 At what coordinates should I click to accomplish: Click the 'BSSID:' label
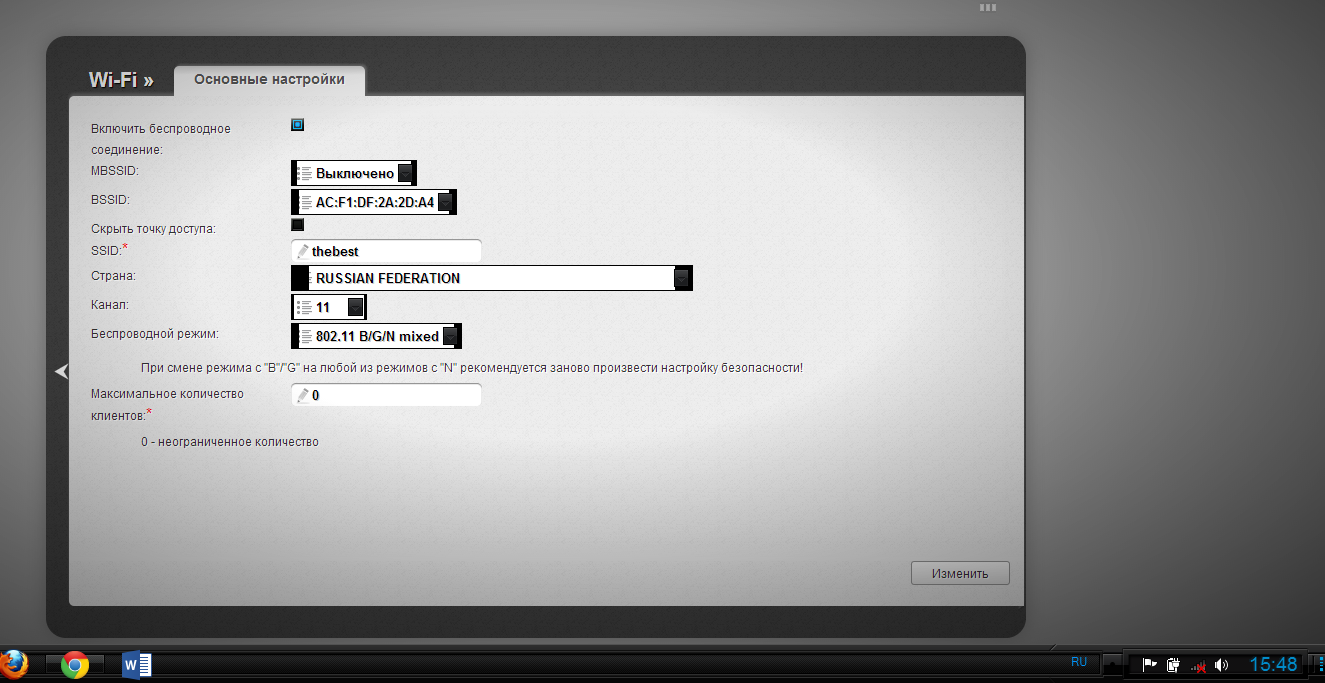[x=111, y=200]
